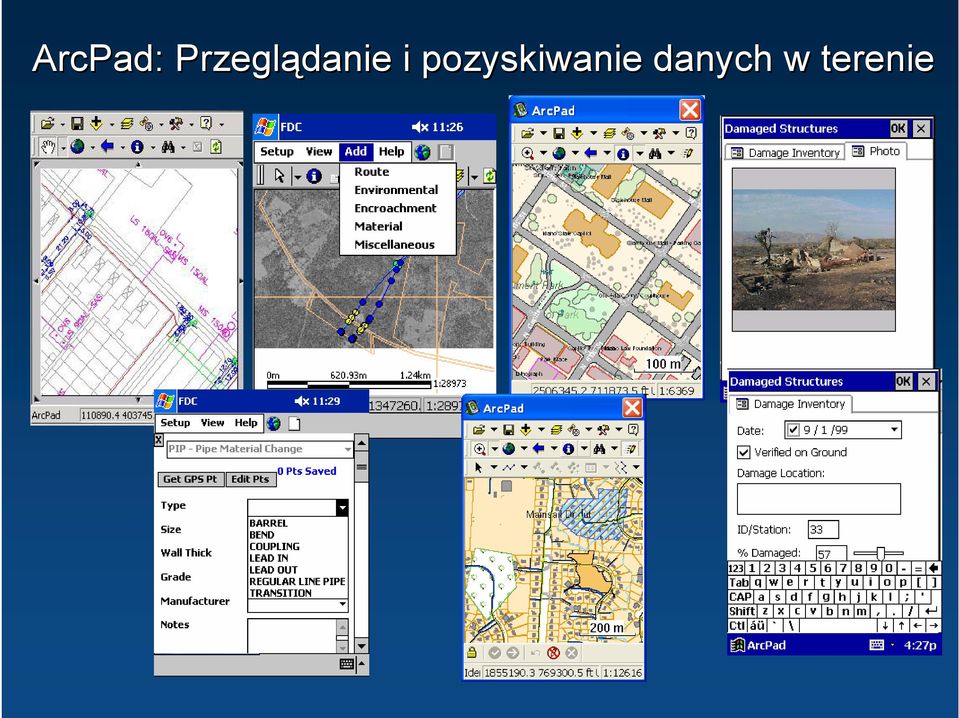Select Zoom In magnifier in 100 m city-map ArcPad window
The height and width of the screenshot is (718, 959).
coord(528,154)
